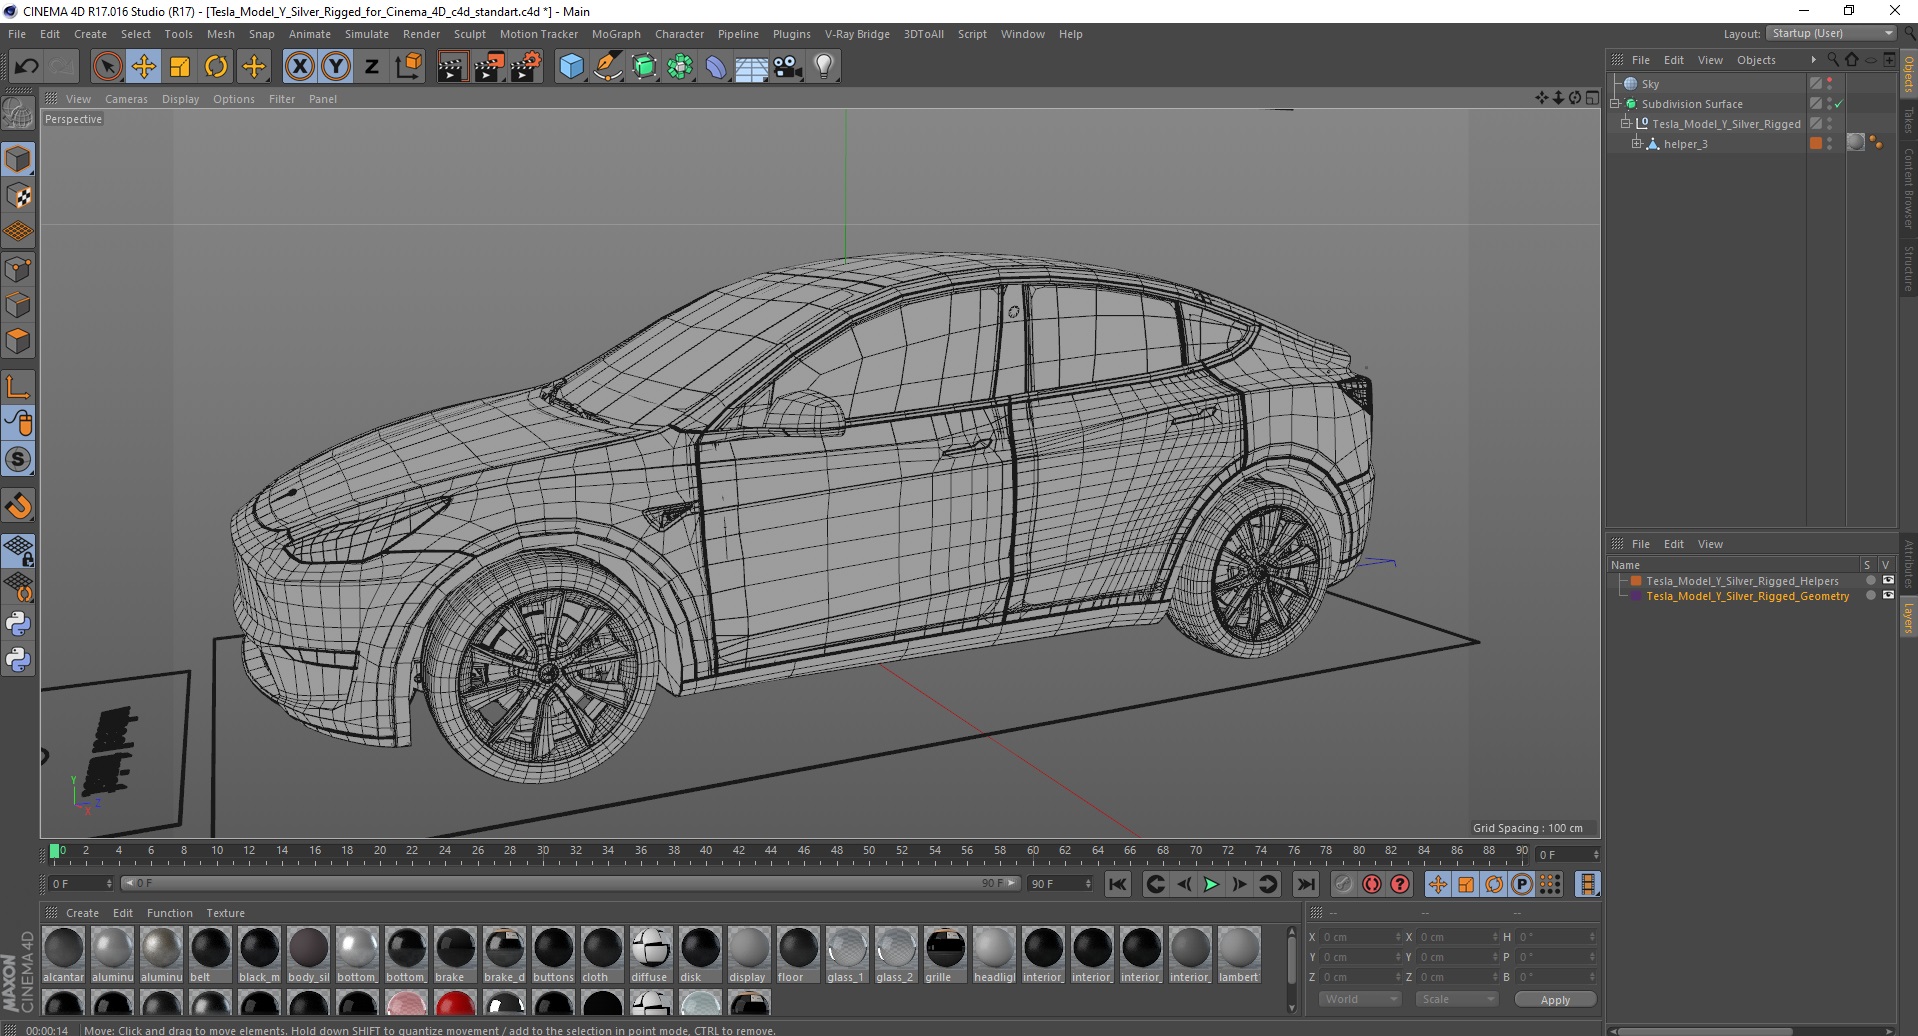Image resolution: width=1918 pixels, height=1036 pixels.
Task: Select the Live Selection tool
Action: pyautogui.click(x=107, y=67)
